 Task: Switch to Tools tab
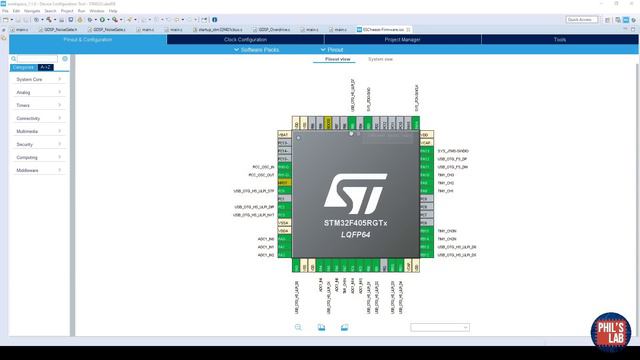click(x=560, y=40)
